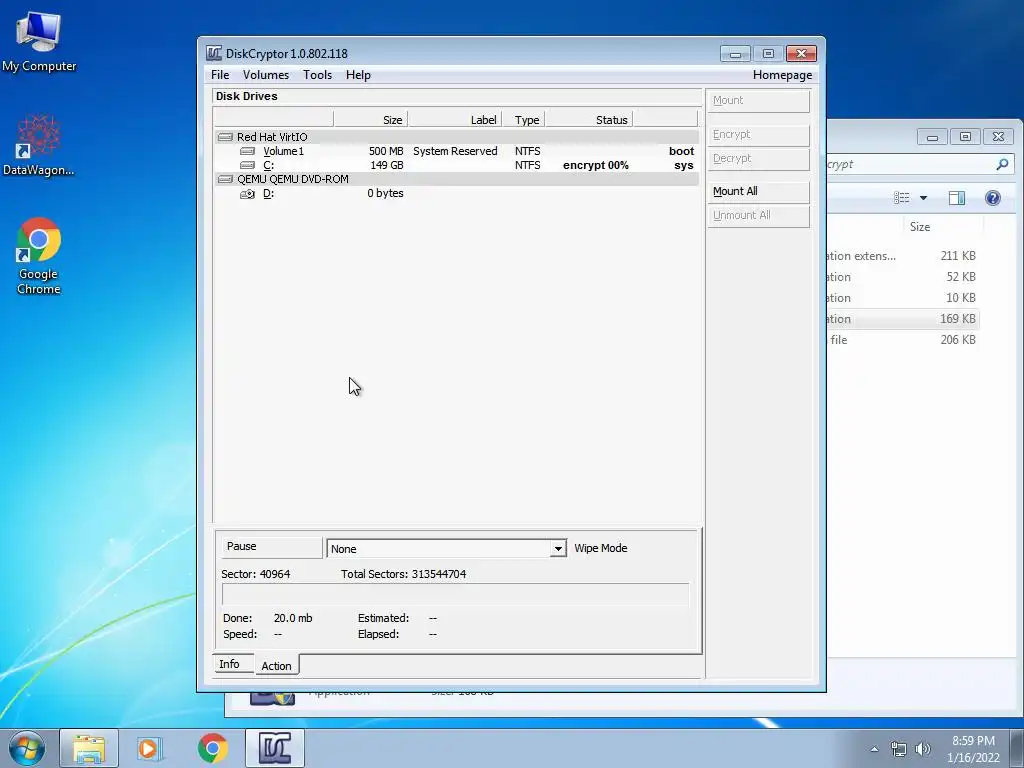Screen dimensions: 1024x768
Task: Open the Help menu
Action: click(358, 75)
